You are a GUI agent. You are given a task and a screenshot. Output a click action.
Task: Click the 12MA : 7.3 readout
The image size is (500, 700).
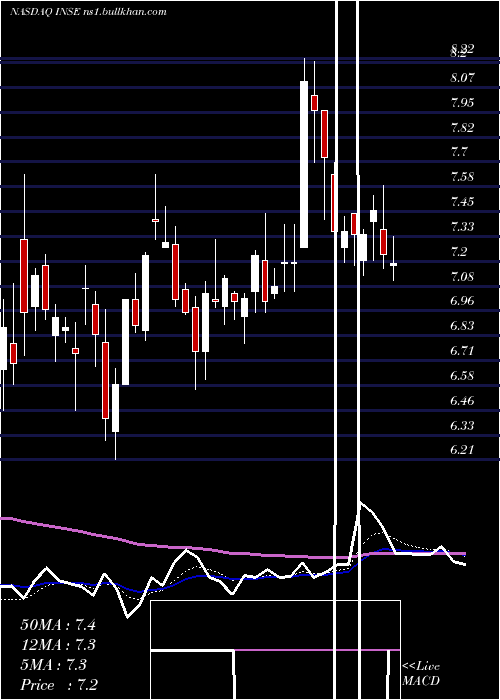coord(58,645)
